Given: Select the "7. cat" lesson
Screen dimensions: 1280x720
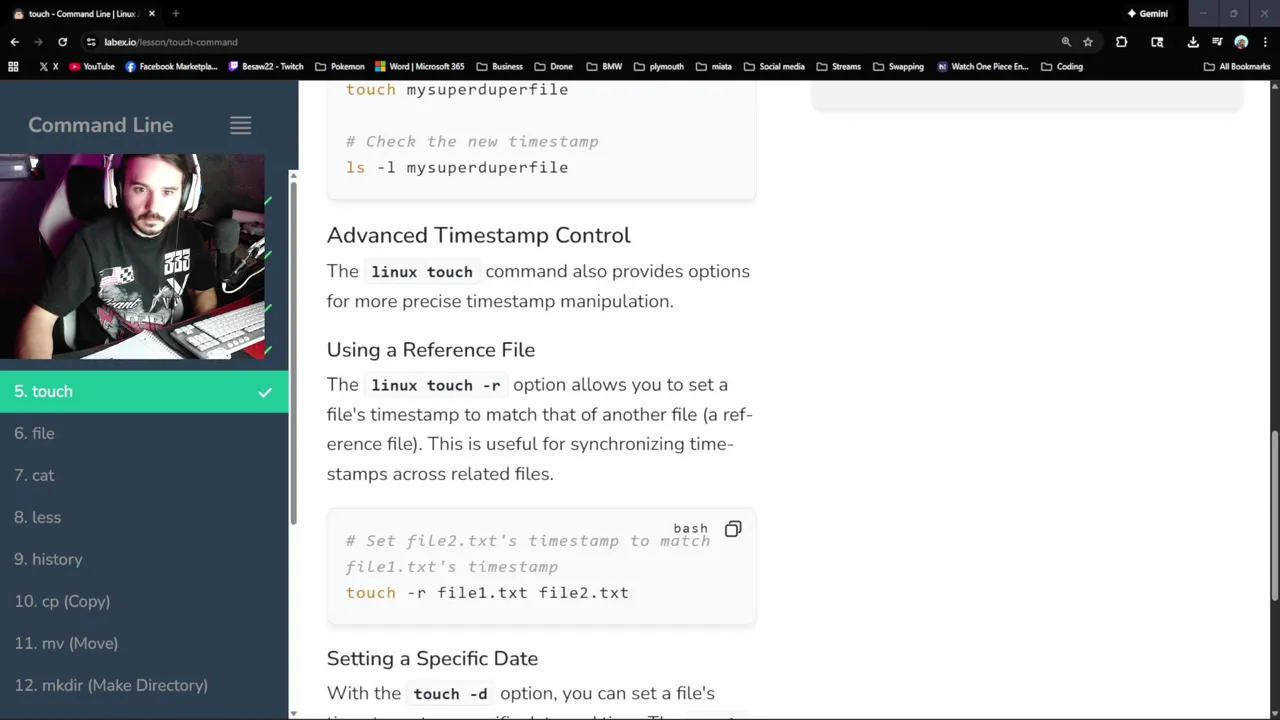Looking at the screenshot, I should point(35,475).
